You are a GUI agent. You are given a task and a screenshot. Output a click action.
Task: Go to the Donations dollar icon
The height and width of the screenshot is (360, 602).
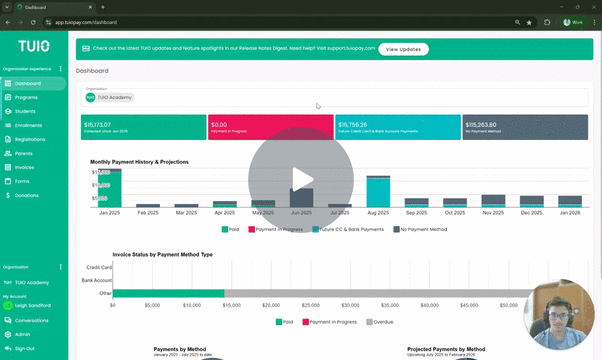tap(8, 195)
